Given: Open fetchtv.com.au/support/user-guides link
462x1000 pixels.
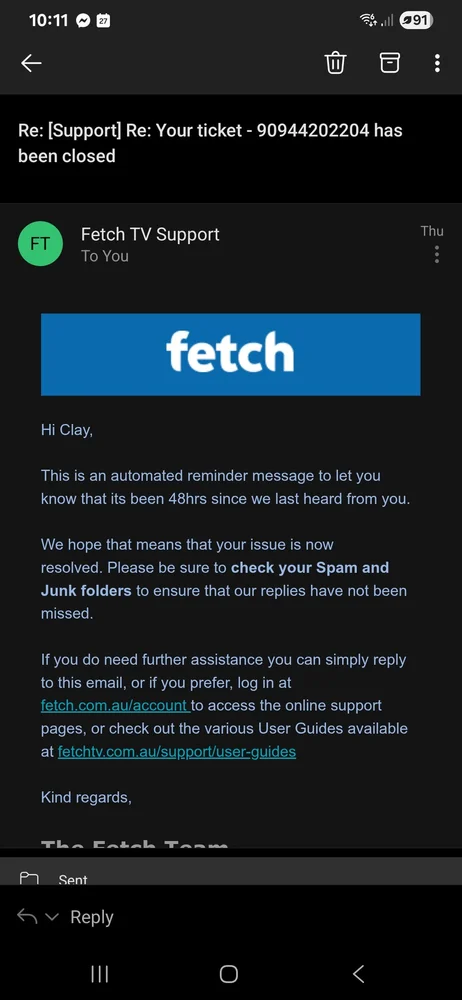Looking at the screenshot, I should tap(177, 751).
